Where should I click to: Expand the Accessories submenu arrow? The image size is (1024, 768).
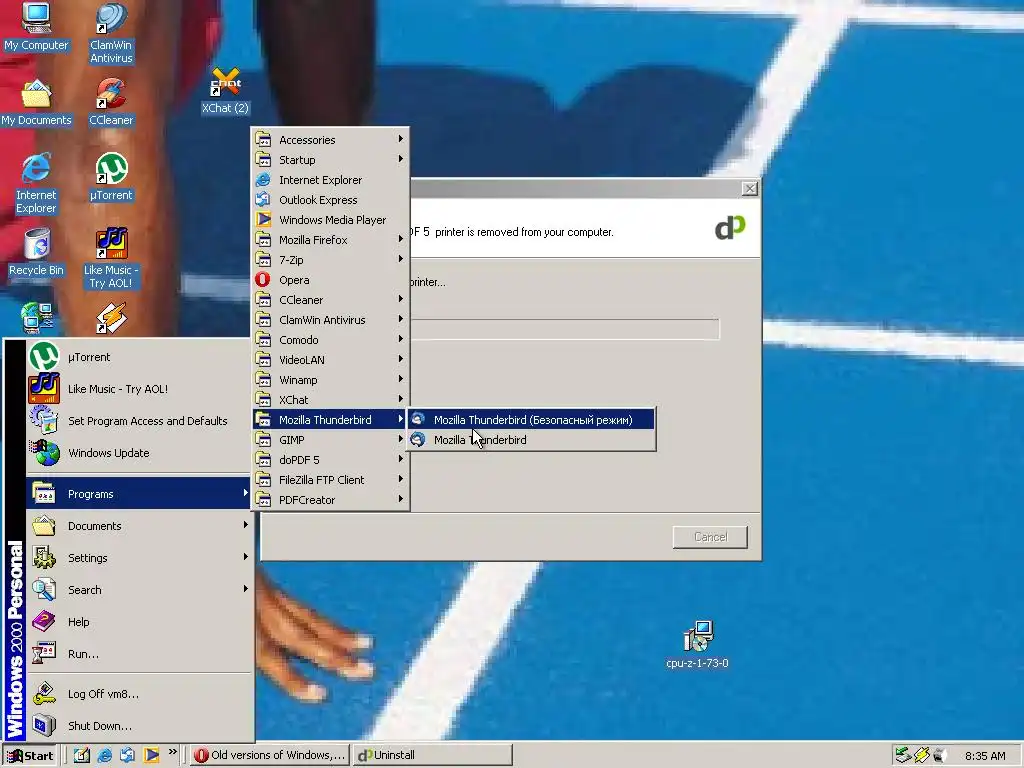[x=400, y=139]
